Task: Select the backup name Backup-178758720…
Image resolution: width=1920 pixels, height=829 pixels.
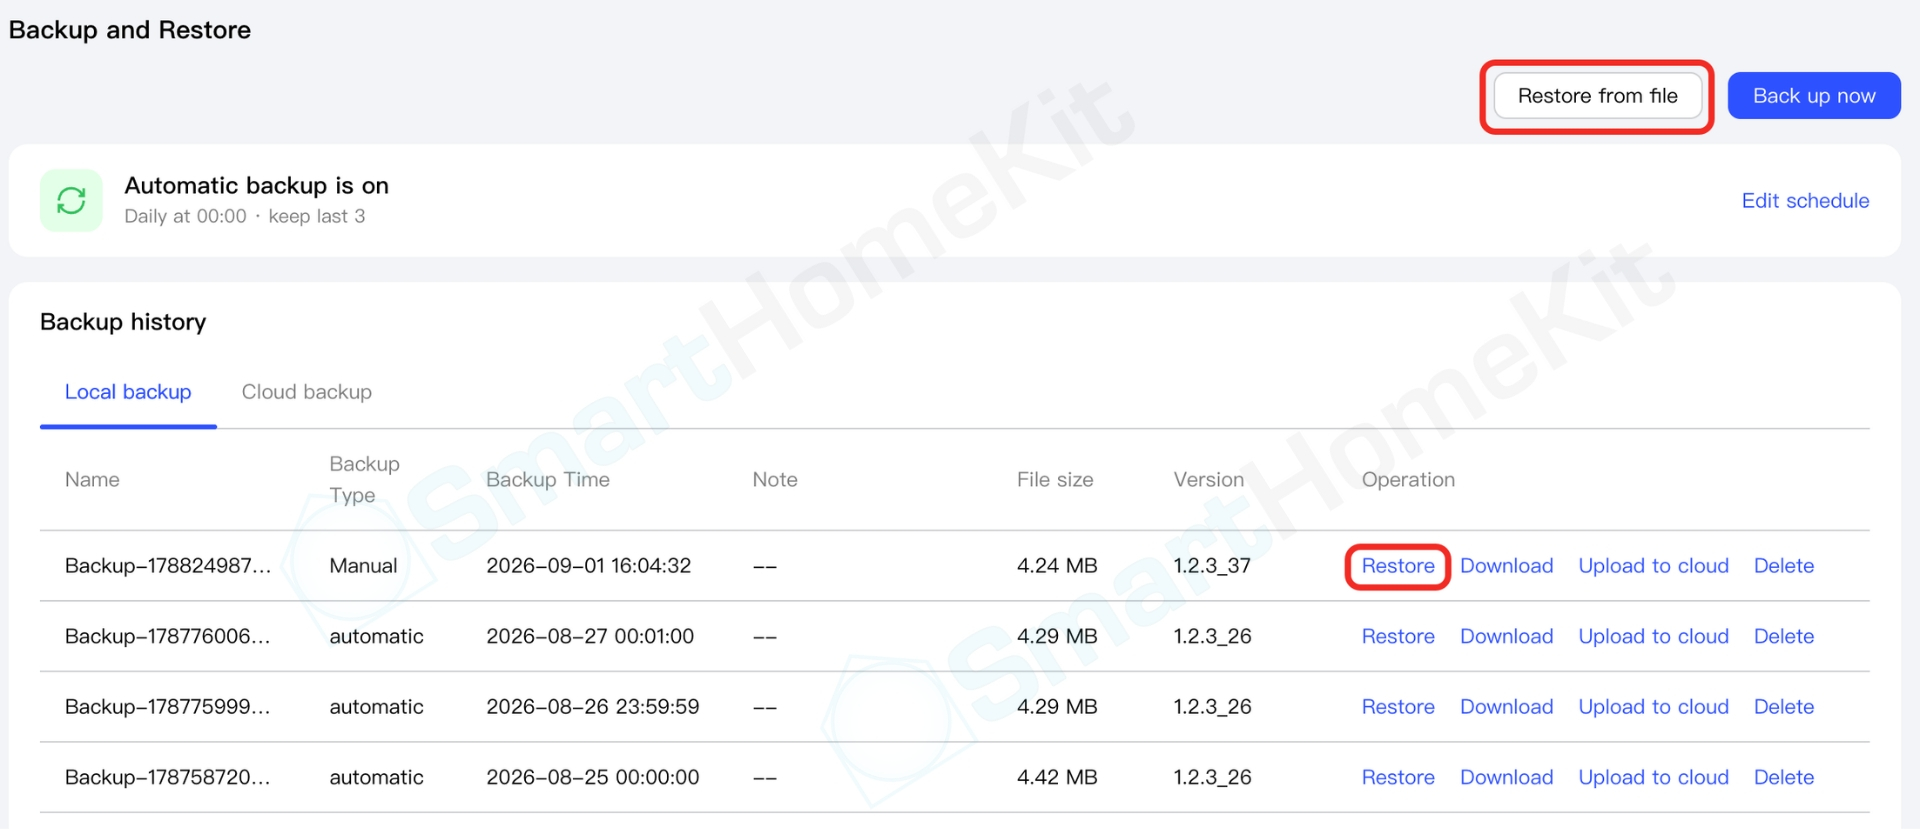Action: pyautogui.click(x=168, y=777)
